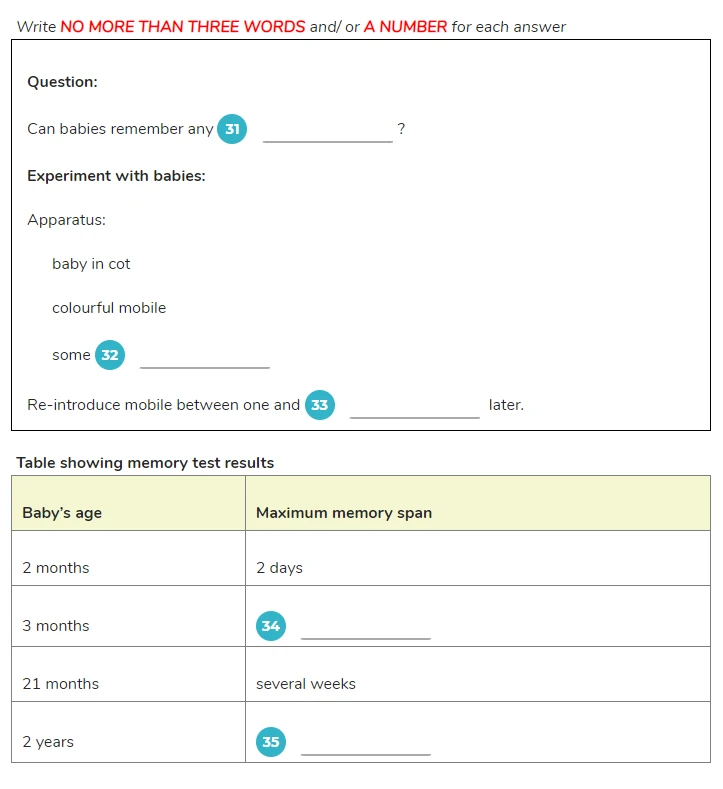Click the '21 months' table cell
Image resolution: width=723 pixels, height=789 pixels.
(x=128, y=674)
